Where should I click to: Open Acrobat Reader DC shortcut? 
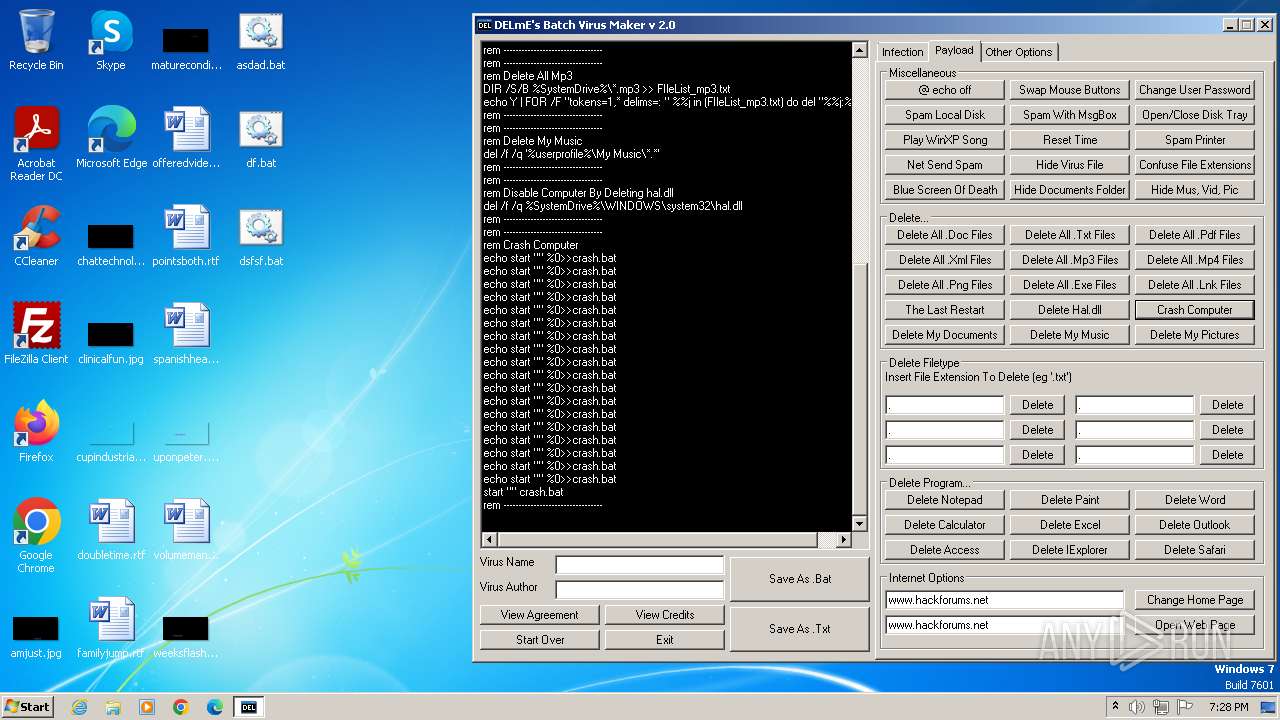36,144
